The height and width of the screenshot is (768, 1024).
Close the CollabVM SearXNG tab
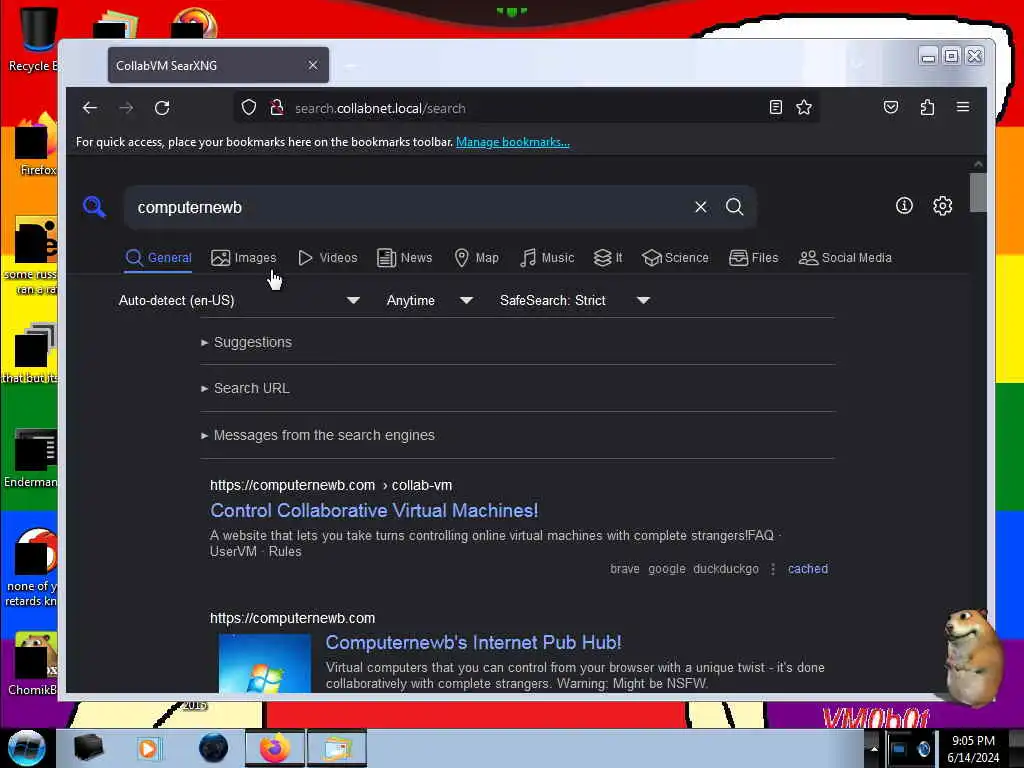coord(313,65)
